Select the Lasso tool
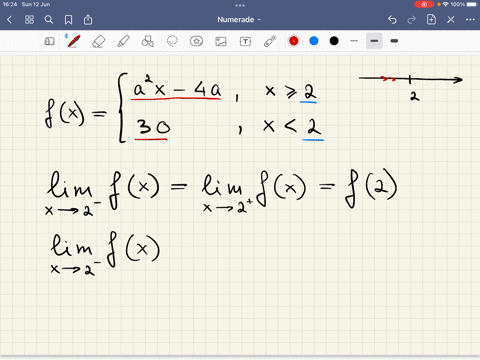 coord(172,41)
